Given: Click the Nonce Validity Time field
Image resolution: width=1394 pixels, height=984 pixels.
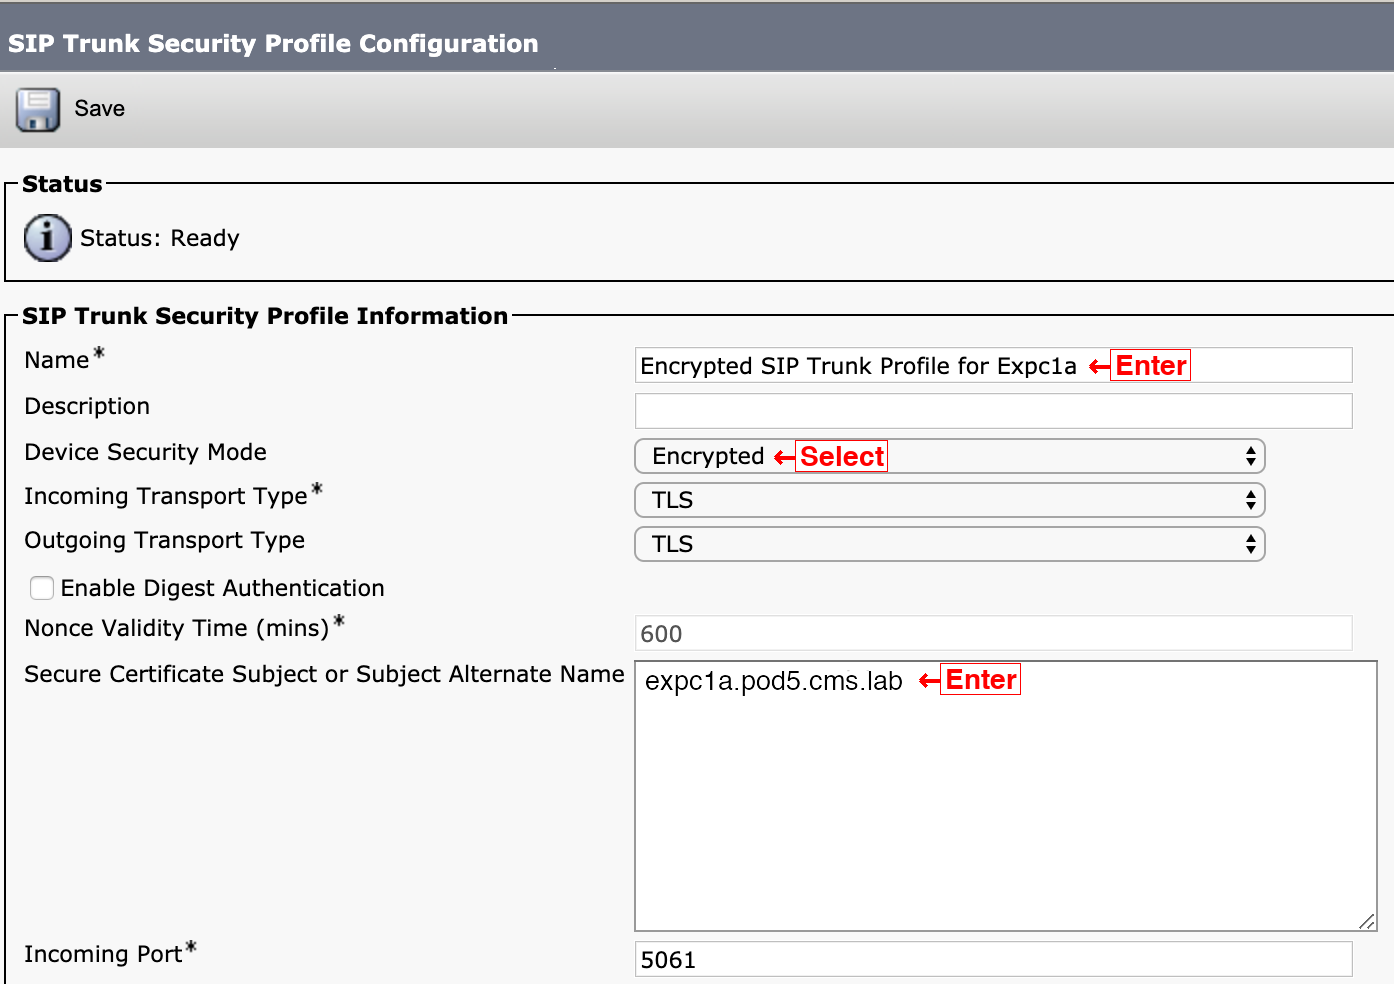Looking at the screenshot, I should [x=993, y=633].
